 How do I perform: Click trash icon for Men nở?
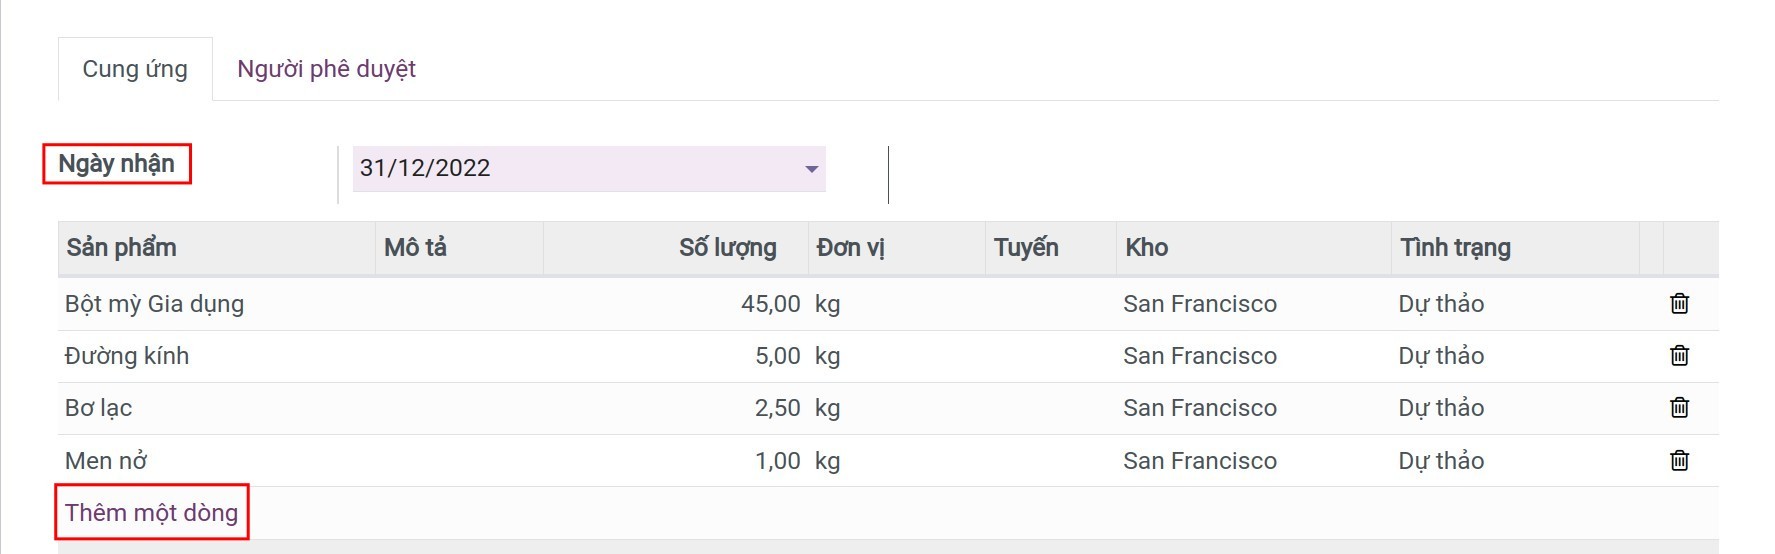coord(1679,461)
